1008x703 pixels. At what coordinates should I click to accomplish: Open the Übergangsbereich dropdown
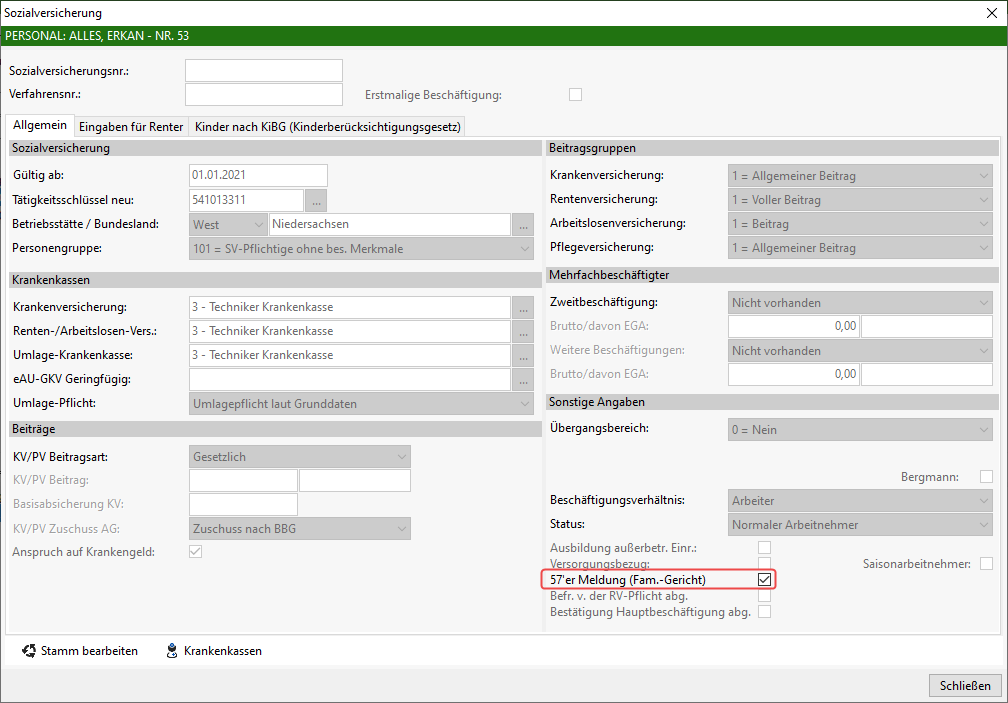pos(860,430)
